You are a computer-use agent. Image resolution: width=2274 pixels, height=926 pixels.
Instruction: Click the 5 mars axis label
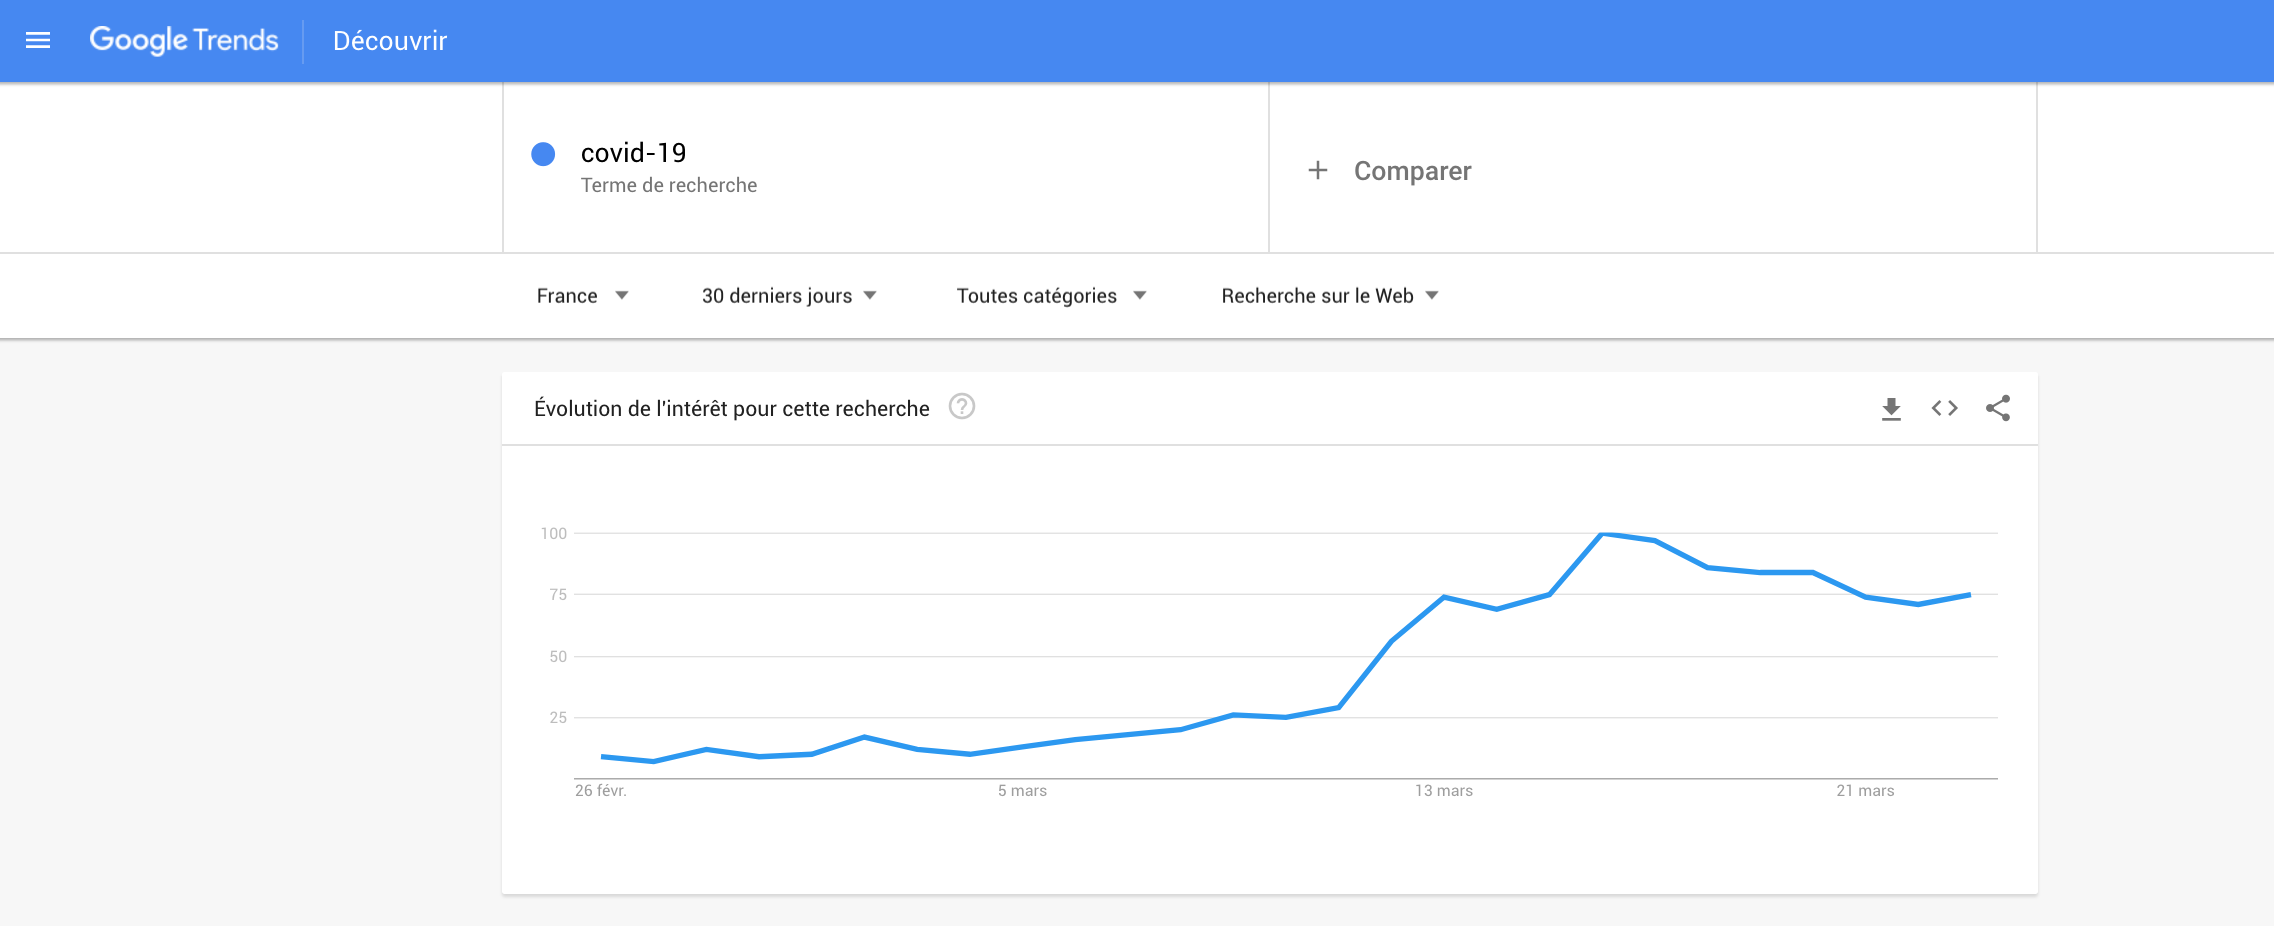(1022, 791)
